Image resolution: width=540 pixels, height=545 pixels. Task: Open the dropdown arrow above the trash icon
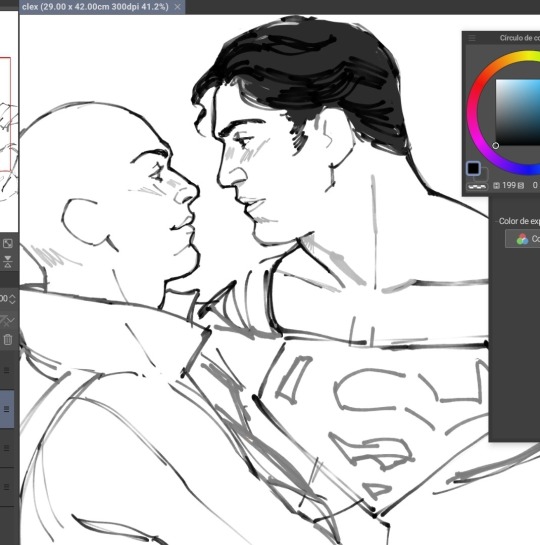pyautogui.click(x=11, y=320)
